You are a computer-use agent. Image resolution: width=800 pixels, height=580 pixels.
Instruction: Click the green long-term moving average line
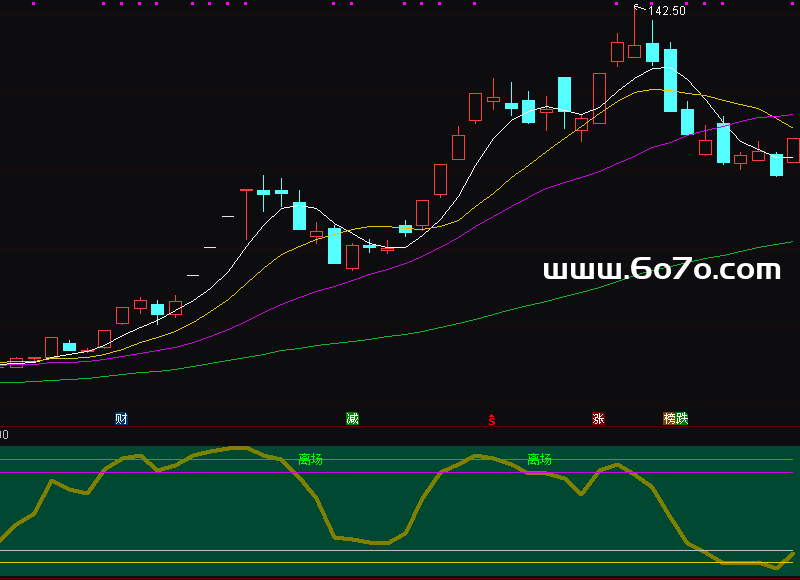[x=500, y=312]
